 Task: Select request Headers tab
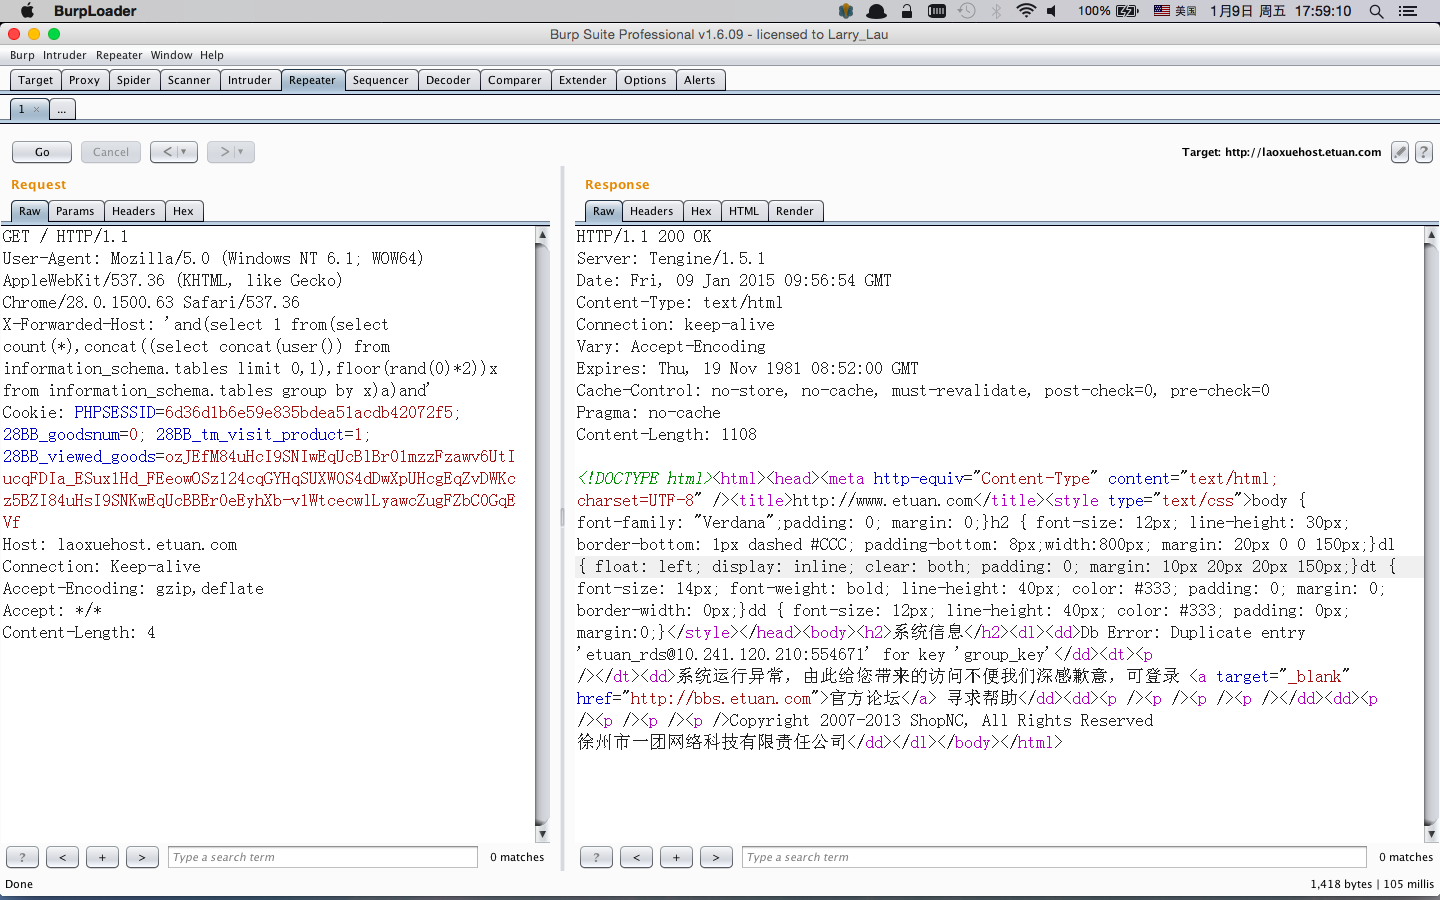(x=134, y=211)
